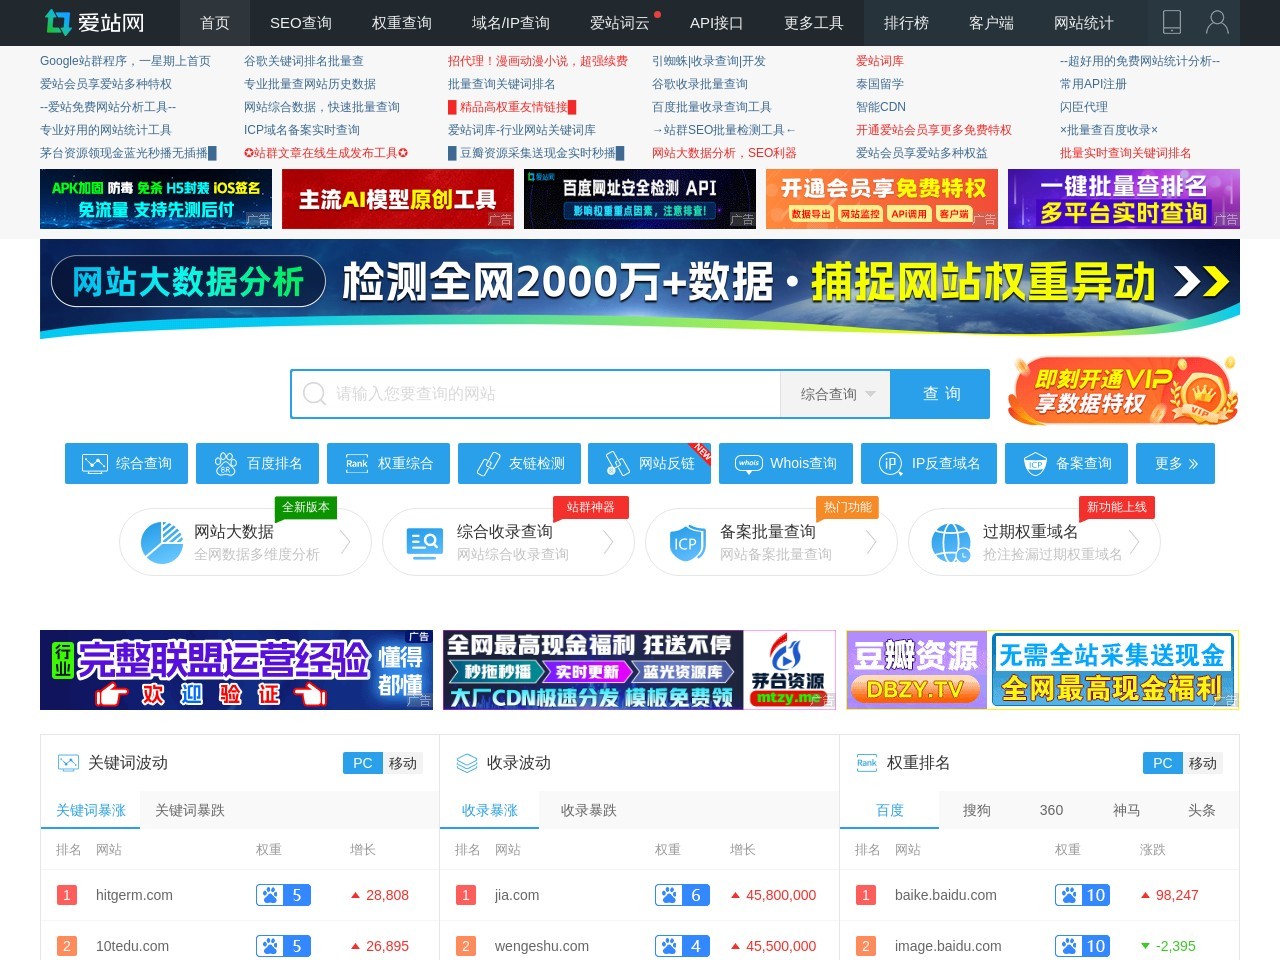Click baike.baidu.com weight 10 badge
1280x960 pixels.
(1082, 895)
